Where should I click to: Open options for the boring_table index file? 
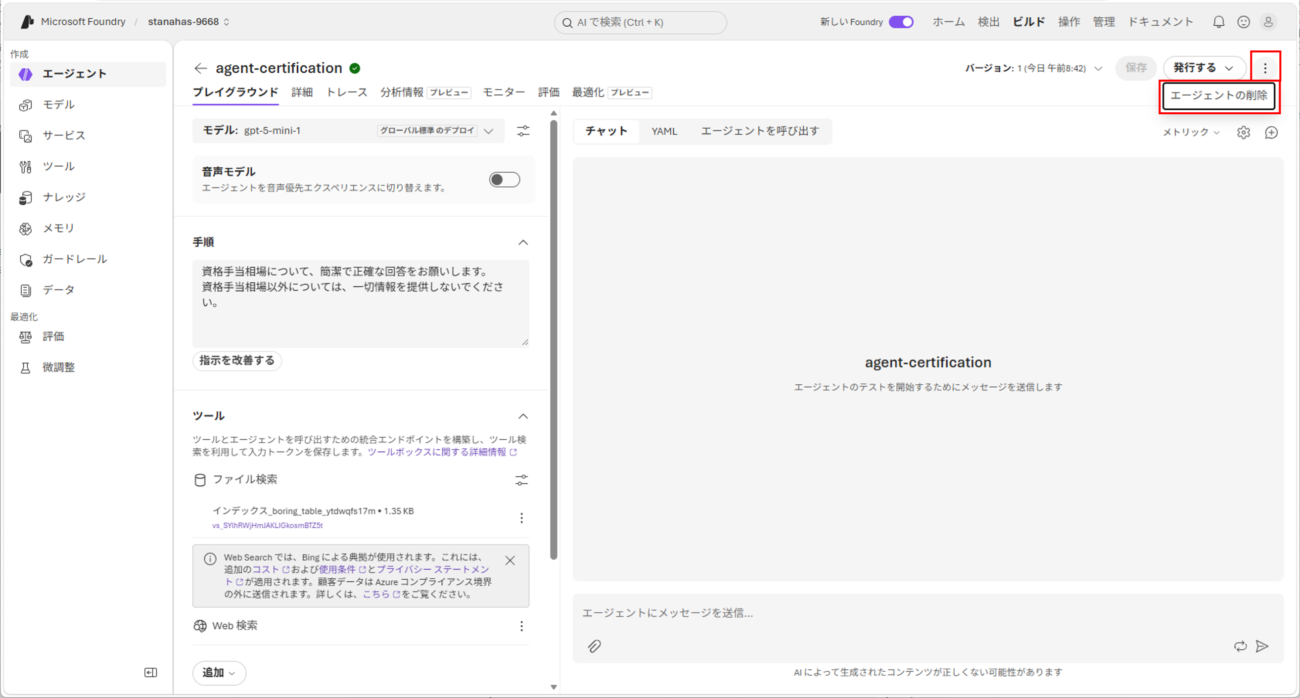[521, 518]
